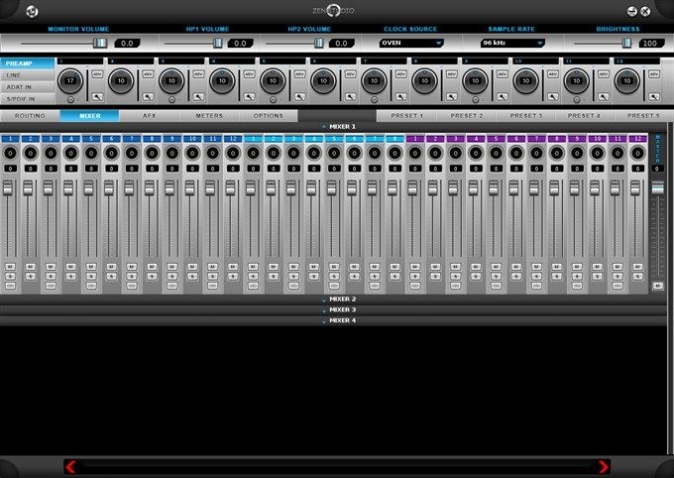Solo blue mixer channel 2
674x478 pixels.
click(x=31, y=276)
